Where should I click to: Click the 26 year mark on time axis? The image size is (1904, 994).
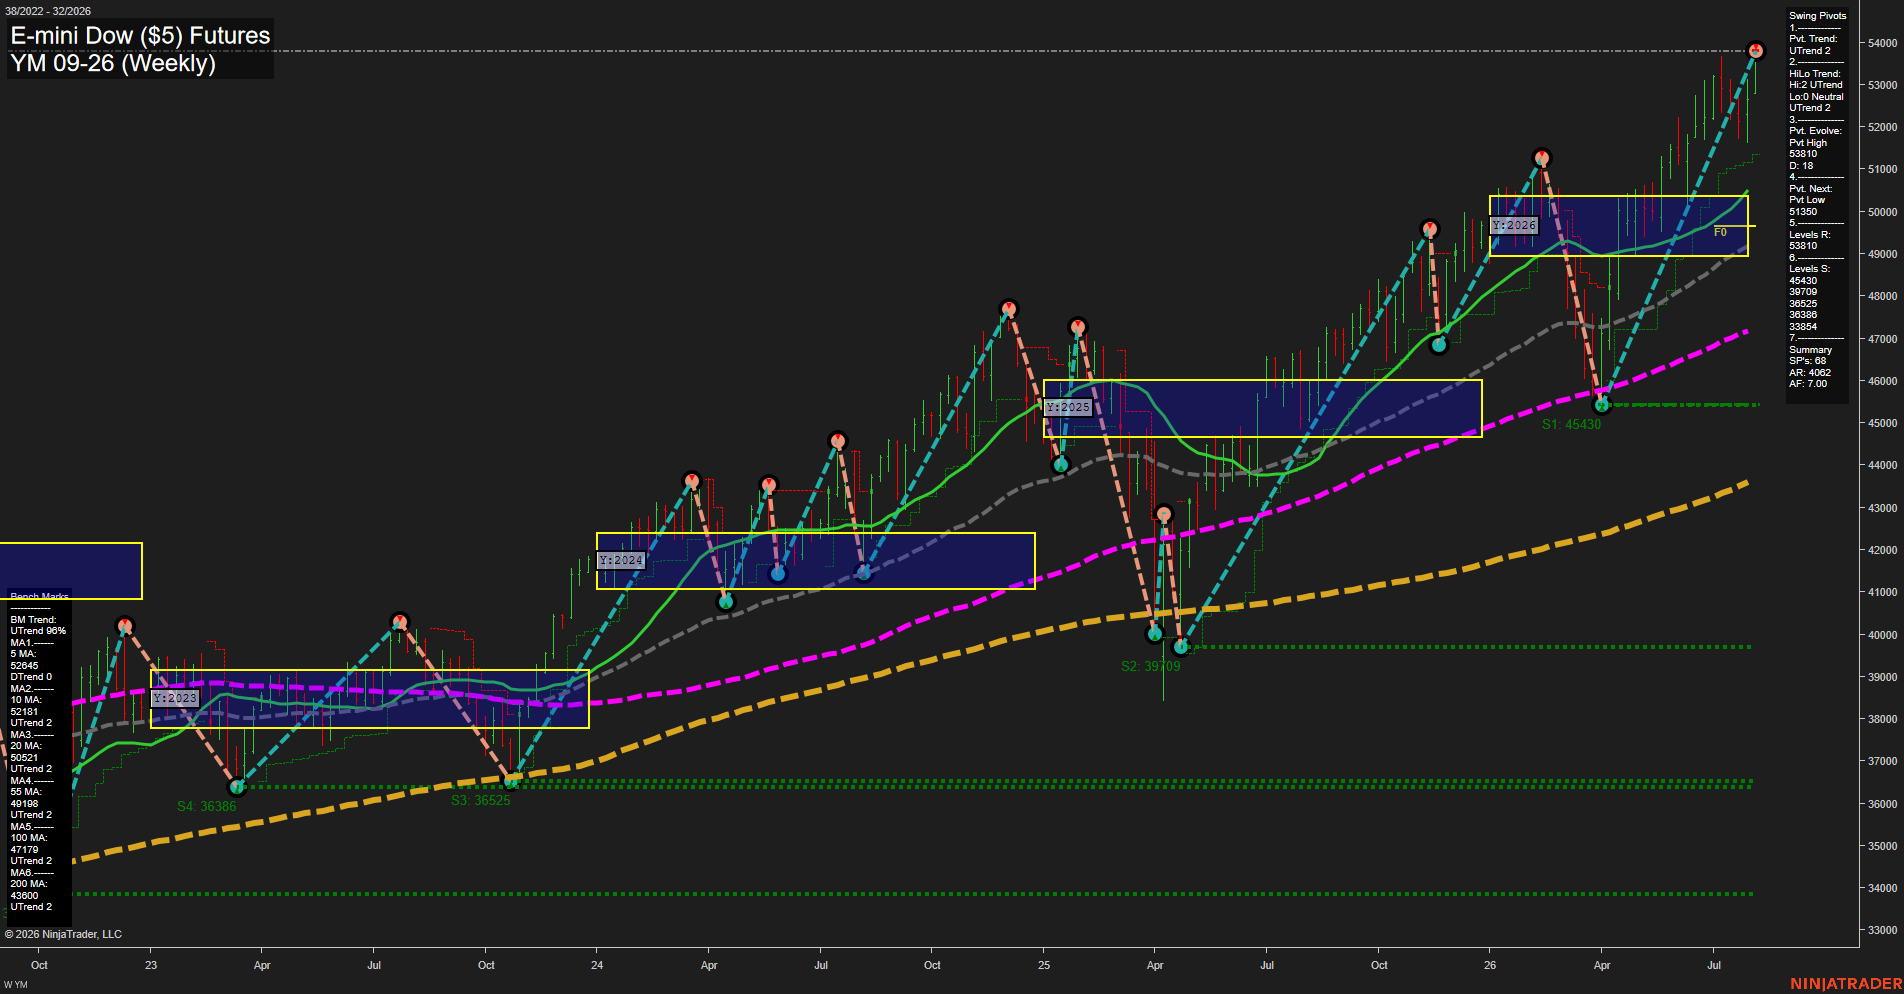[1490, 965]
